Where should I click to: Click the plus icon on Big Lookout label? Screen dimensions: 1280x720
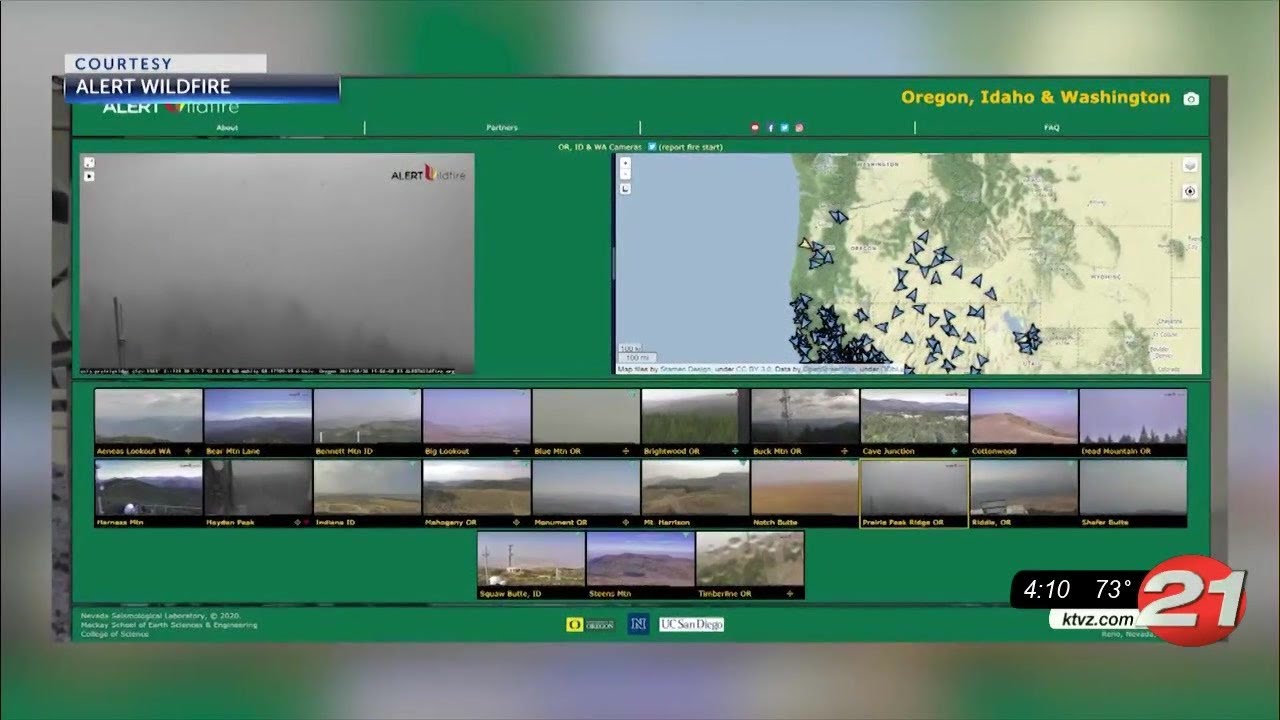point(516,451)
